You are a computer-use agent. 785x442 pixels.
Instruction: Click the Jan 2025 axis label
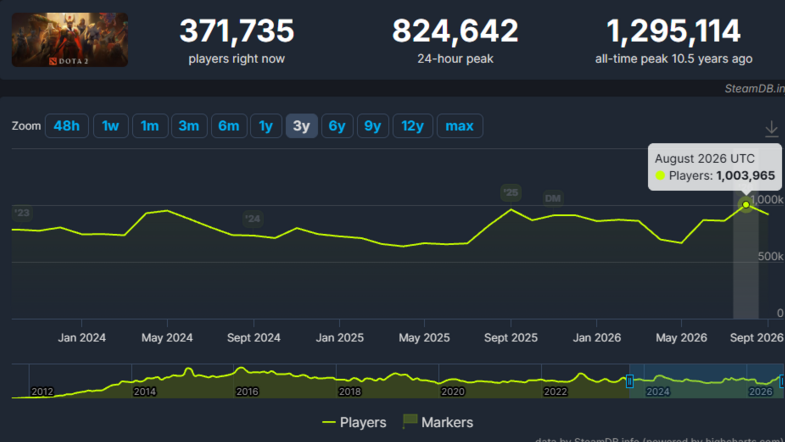pyautogui.click(x=339, y=338)
